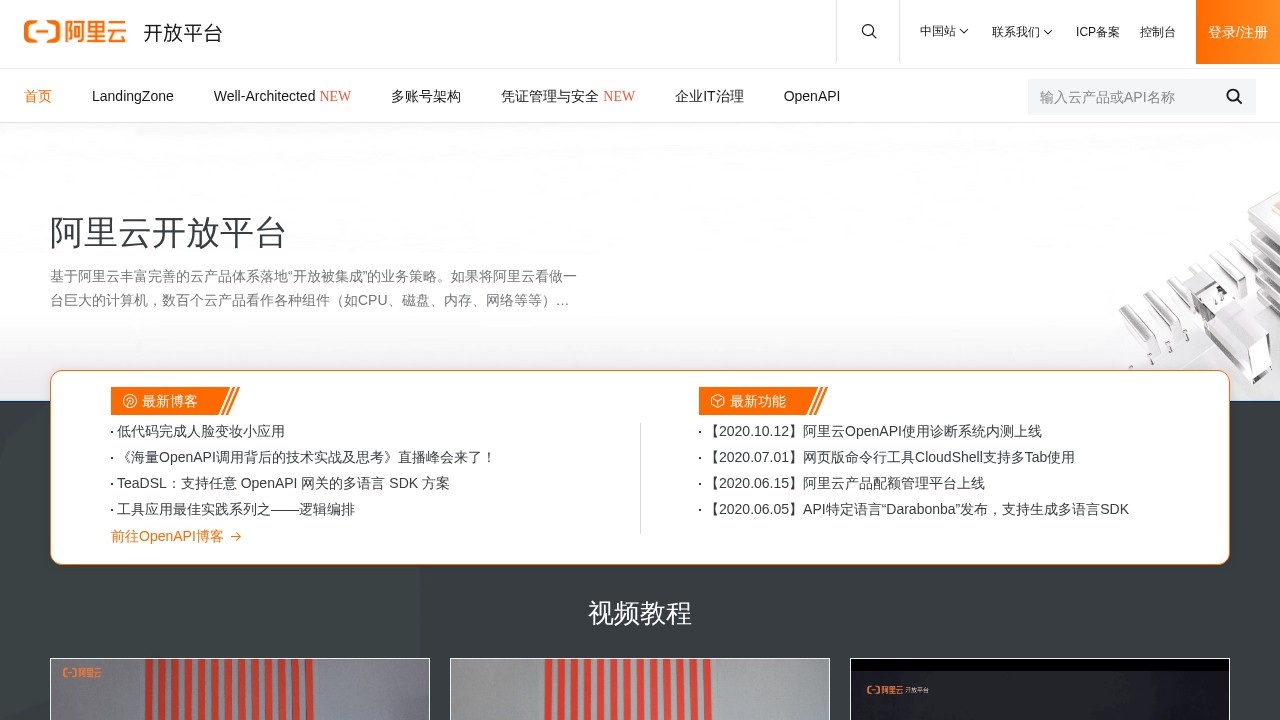Click the Alibaba Cloud logo

point(75,32)
